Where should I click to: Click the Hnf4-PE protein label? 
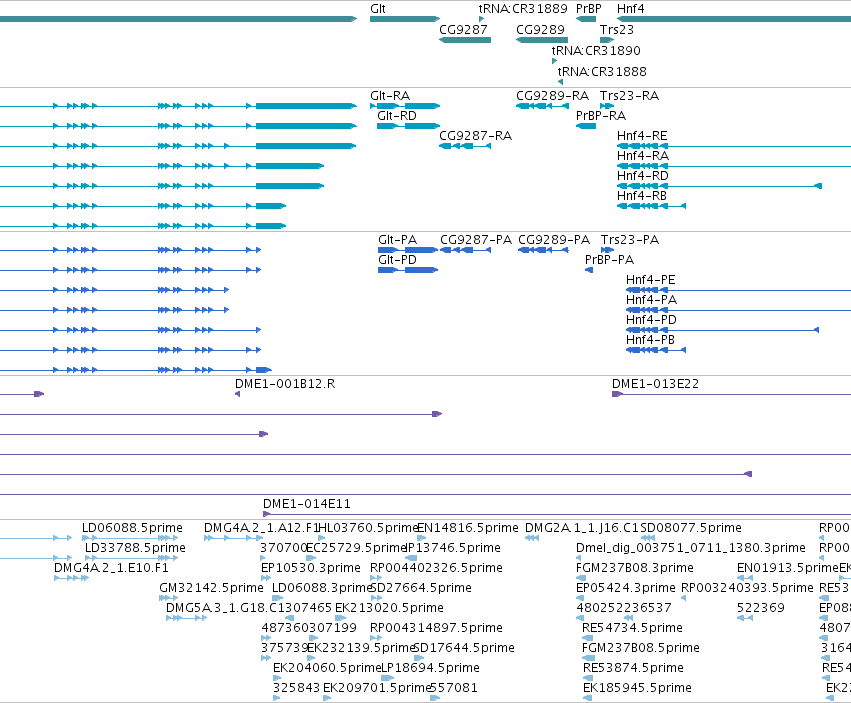pyautogui.click(x=651, y=280)
